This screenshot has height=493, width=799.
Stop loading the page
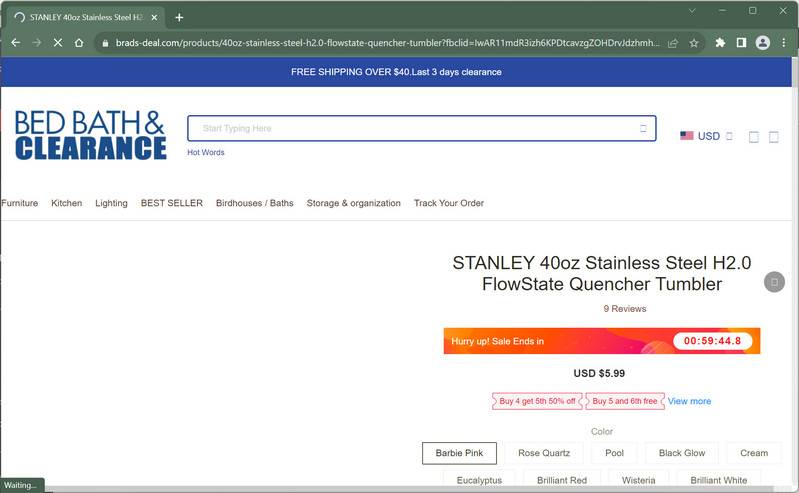click(x=58, y=43)
